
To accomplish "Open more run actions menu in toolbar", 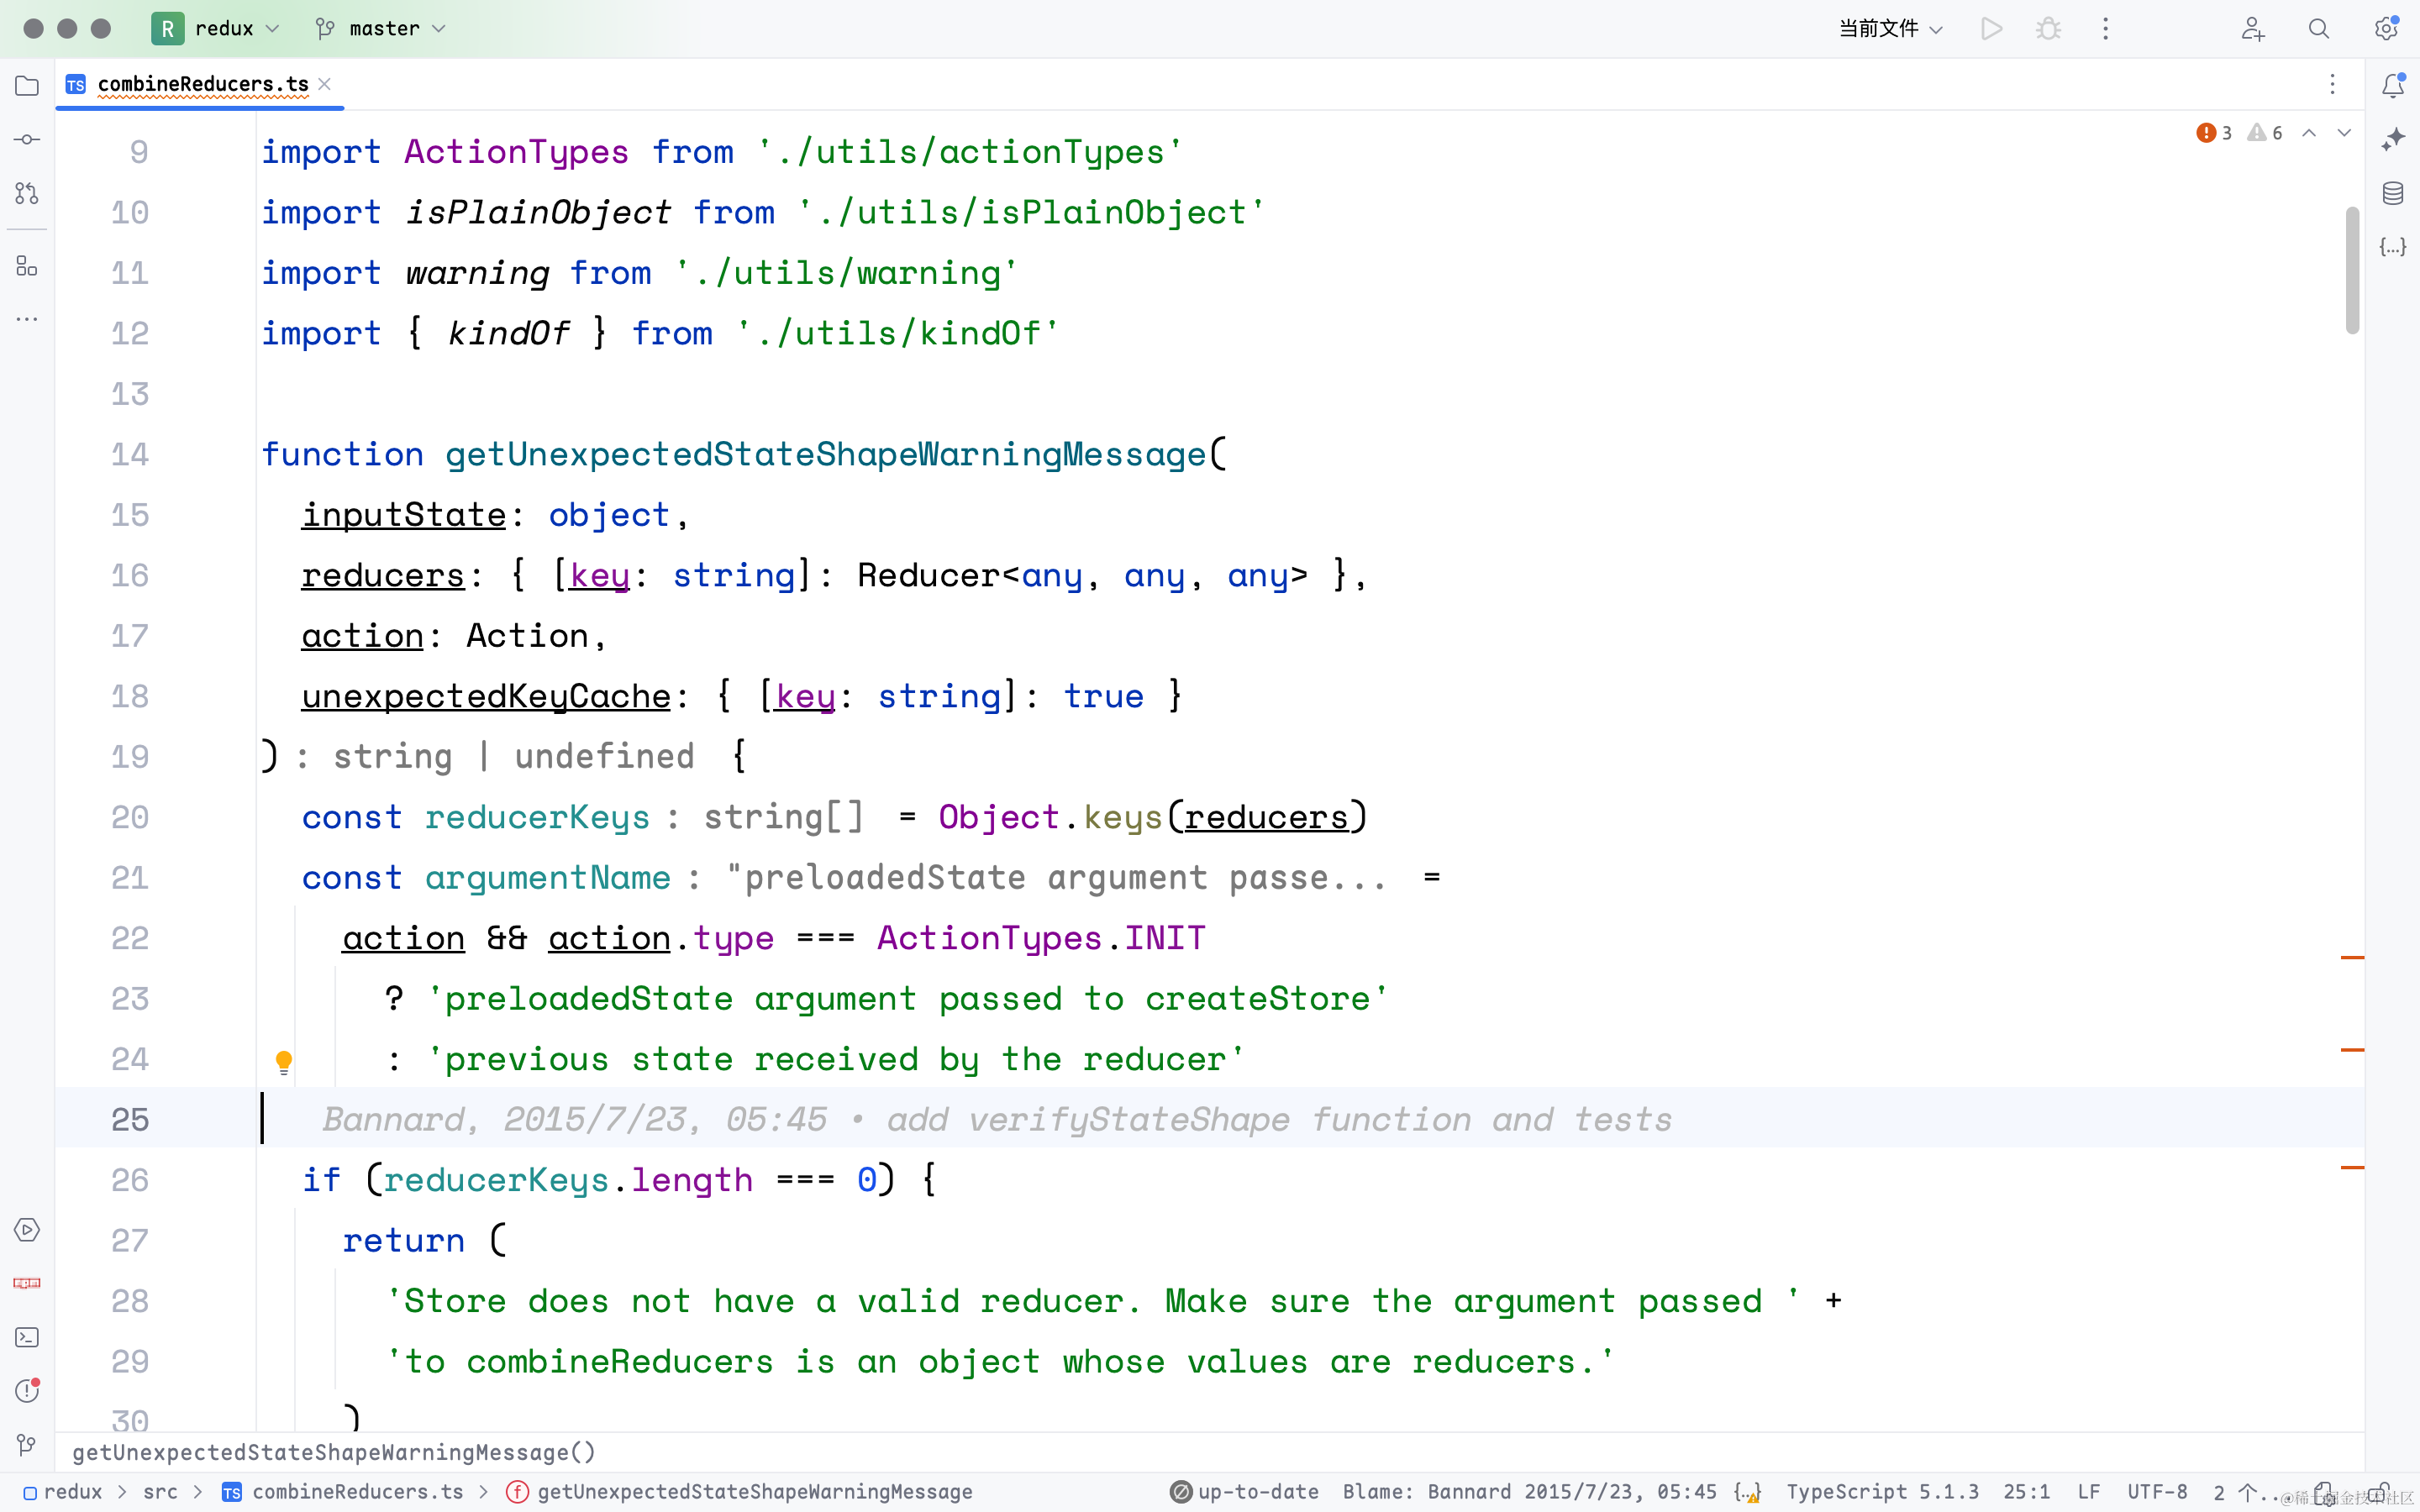I will click(2105, 29).
